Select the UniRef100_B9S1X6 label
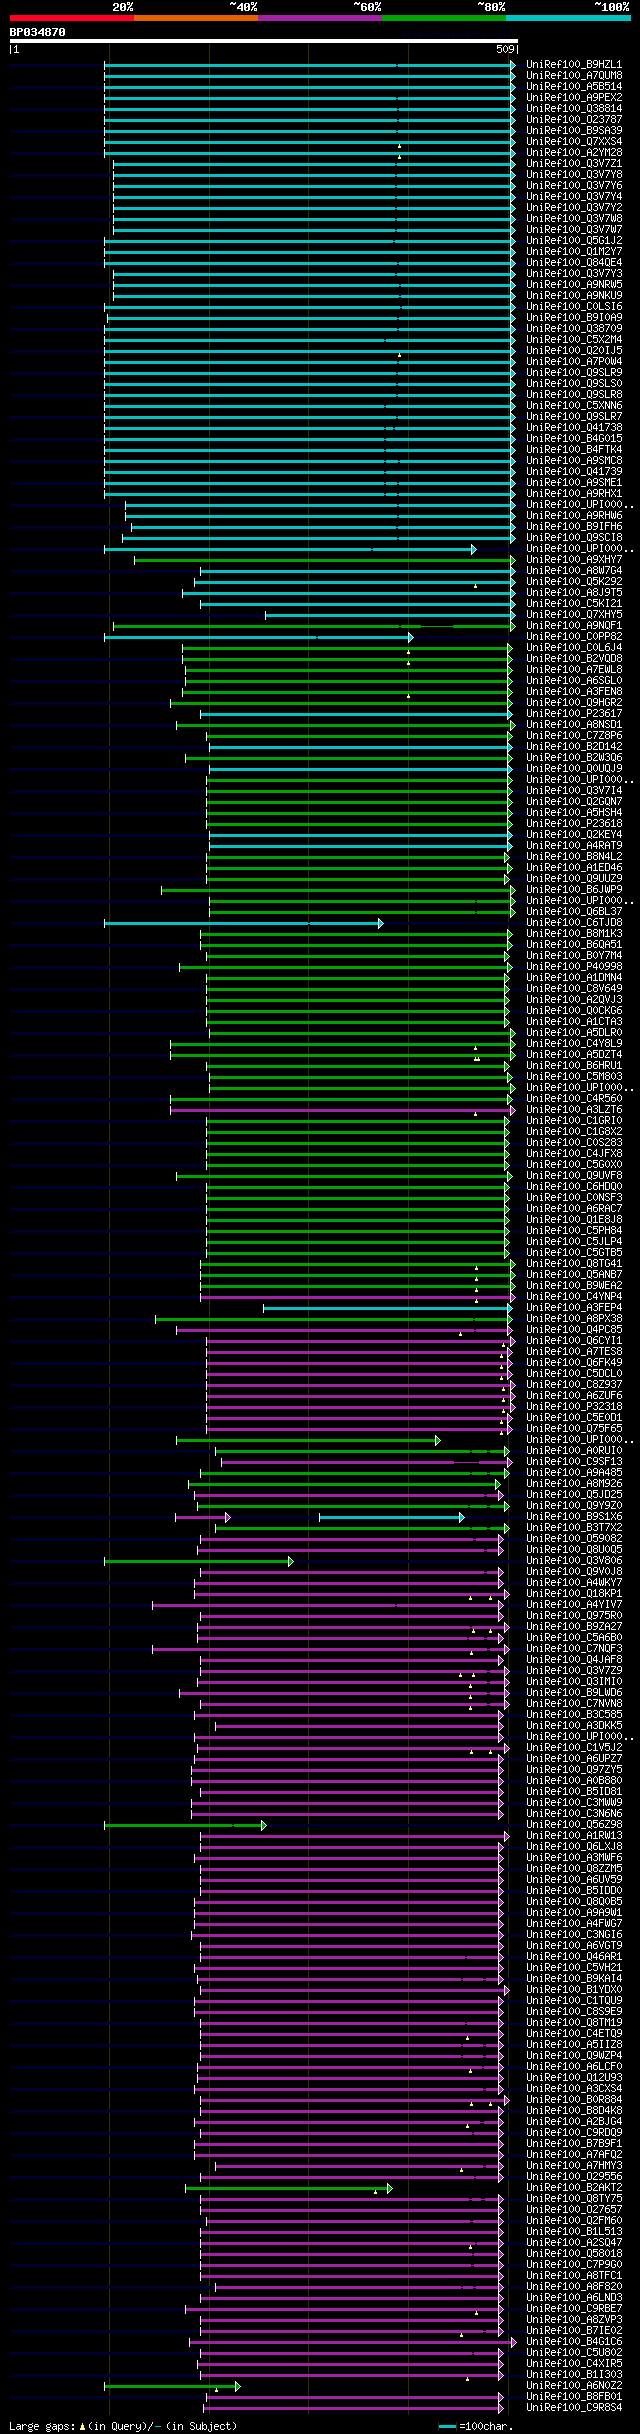640x2434 pixels. [574, 1517]
